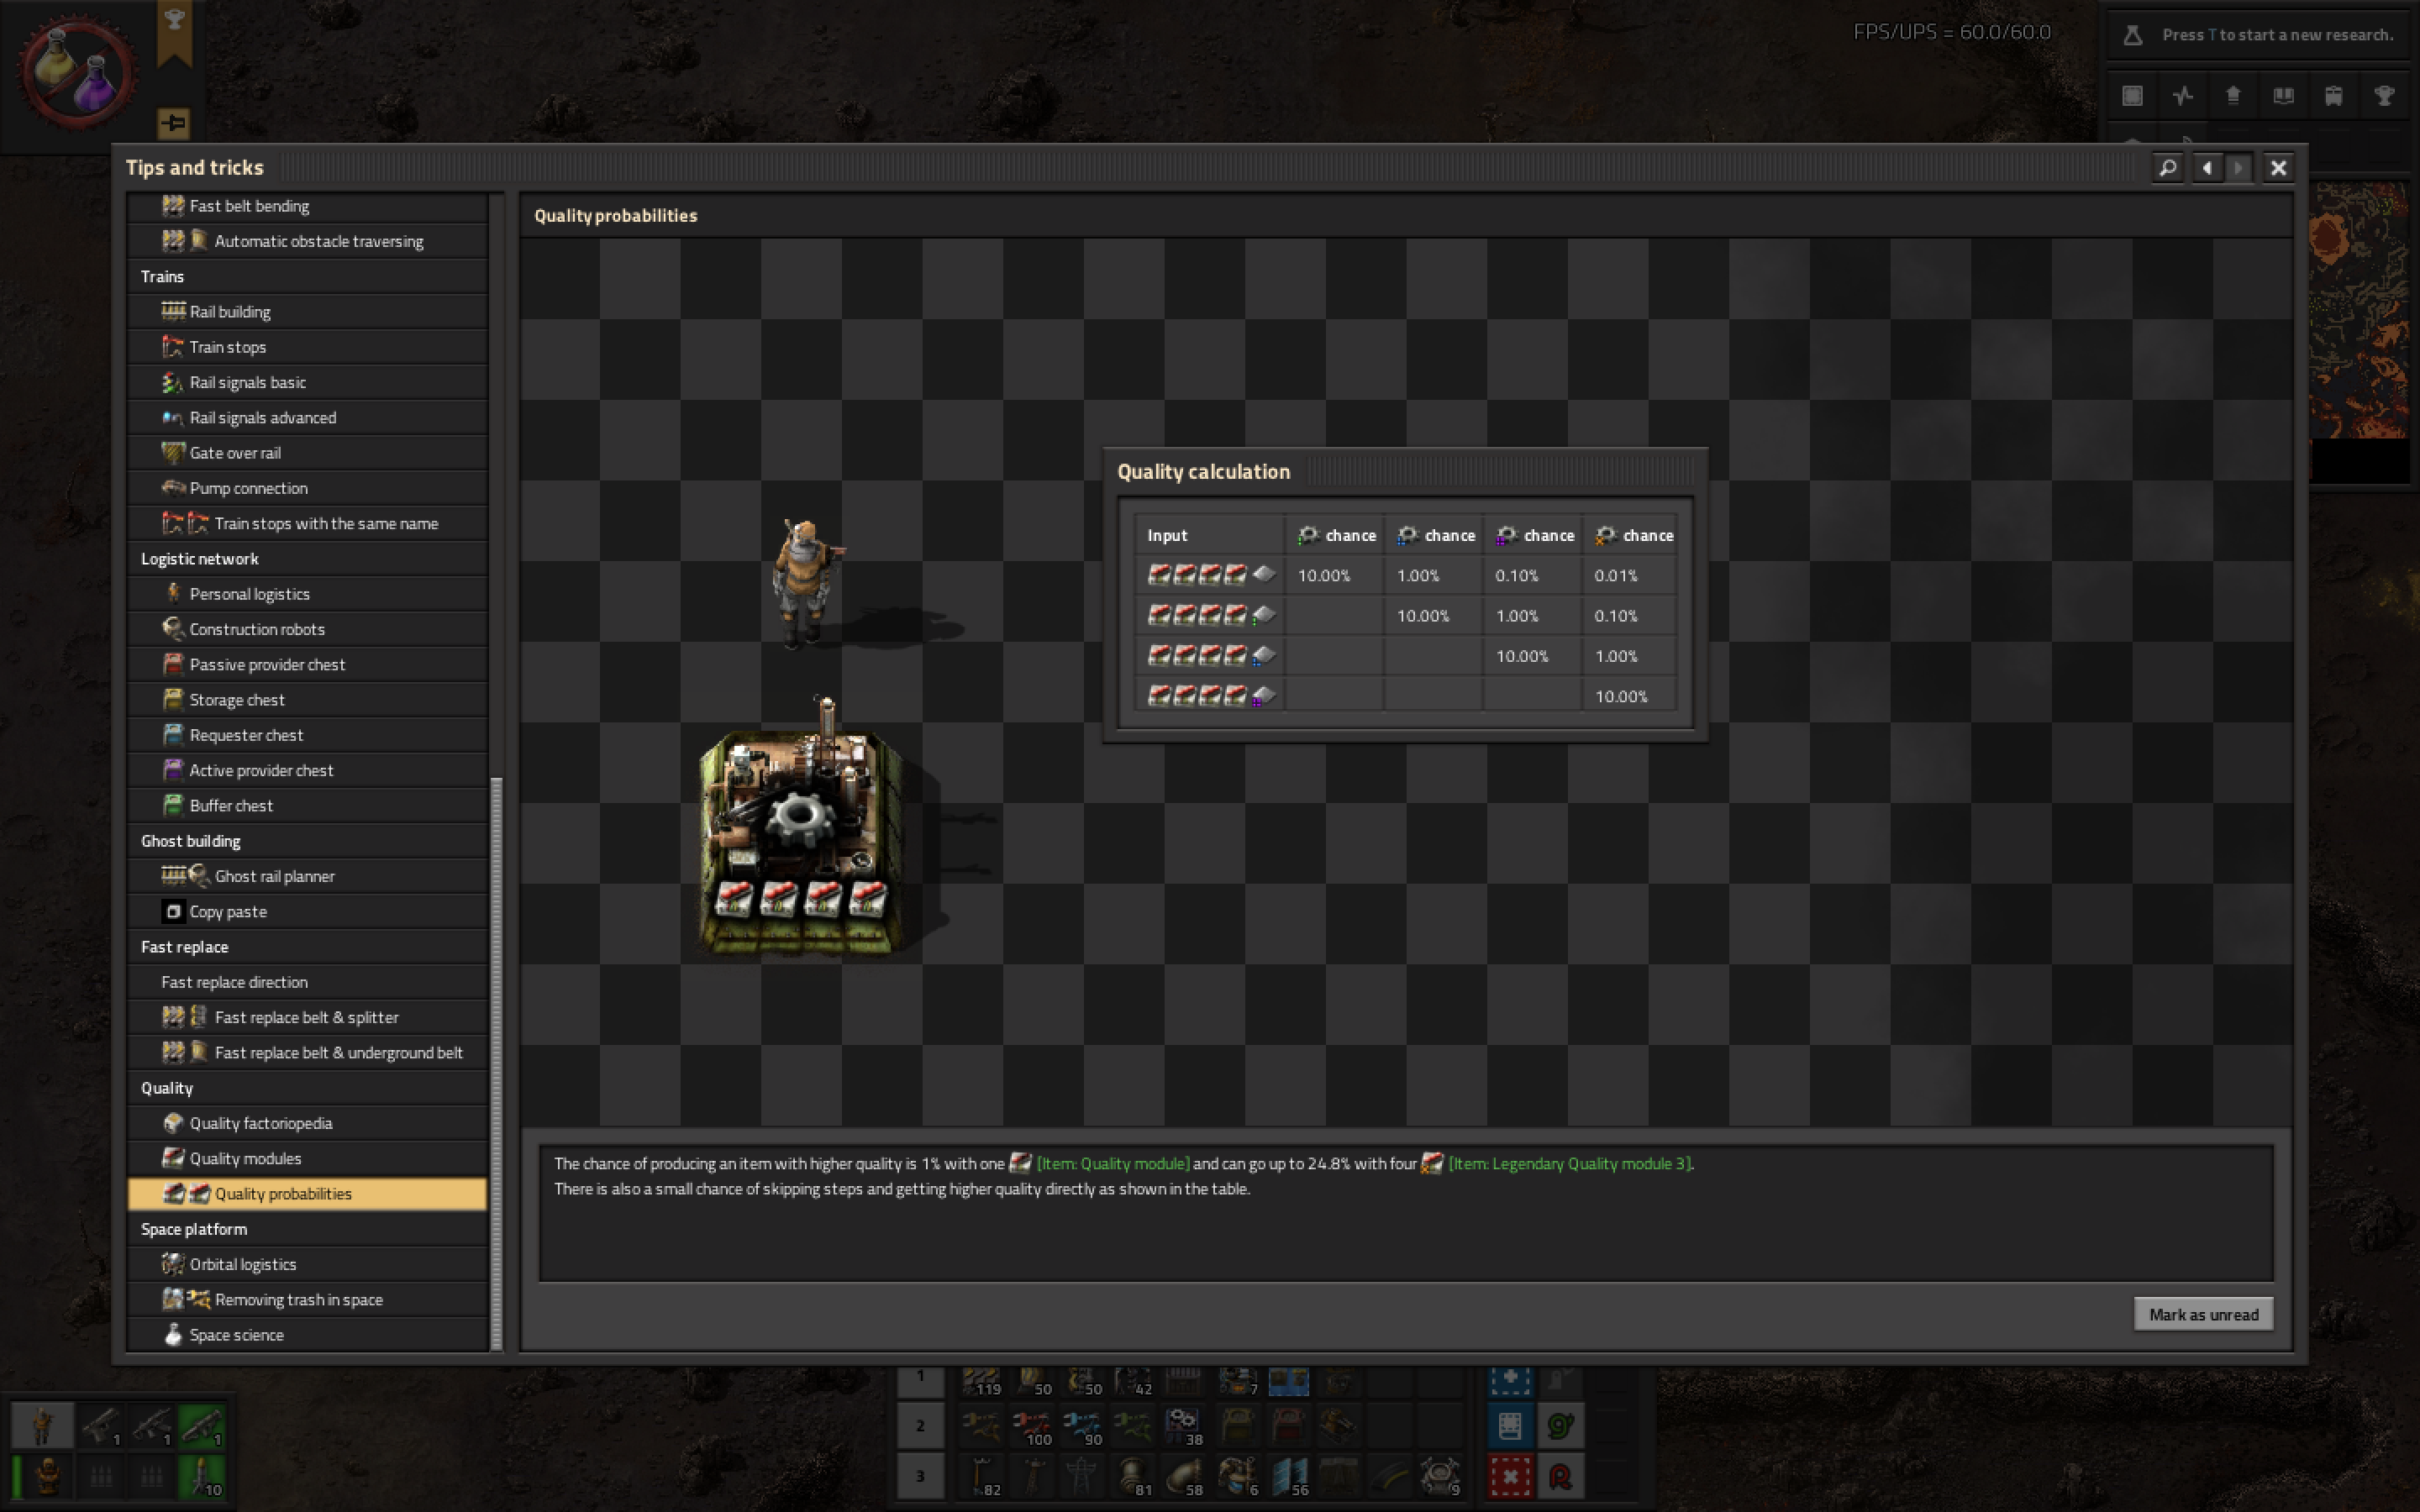Select Pump connection tip
The width and height of the screenshot is (2420, 1512).
(308, 488)
